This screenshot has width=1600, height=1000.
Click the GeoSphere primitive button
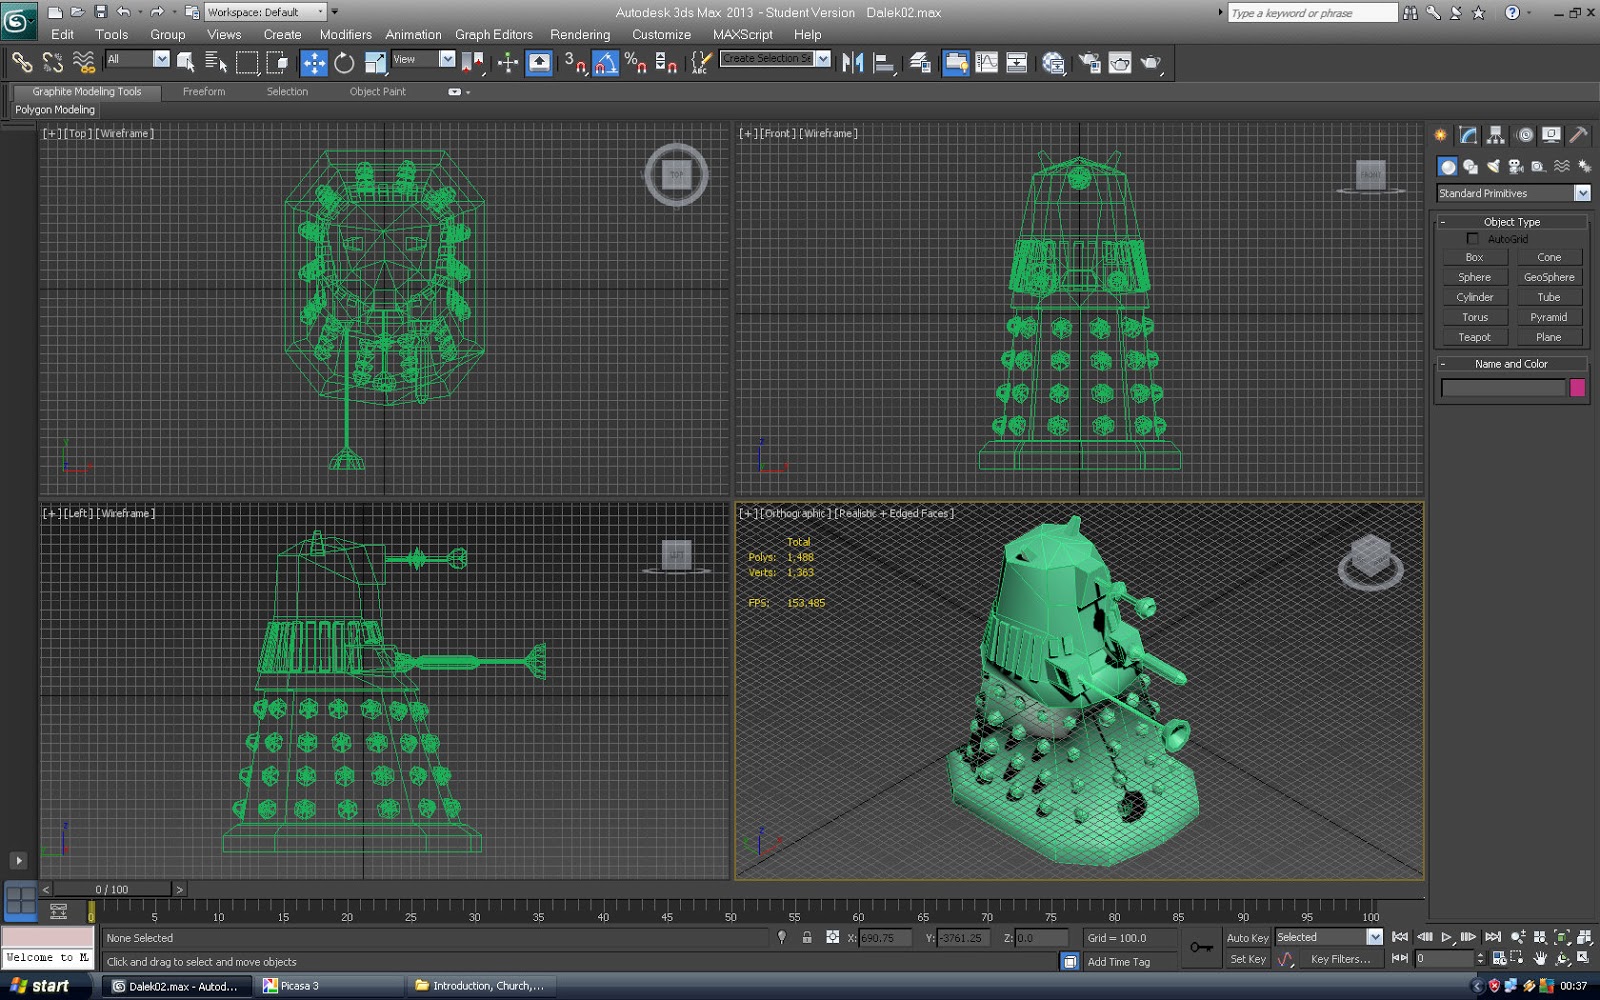1549,277
